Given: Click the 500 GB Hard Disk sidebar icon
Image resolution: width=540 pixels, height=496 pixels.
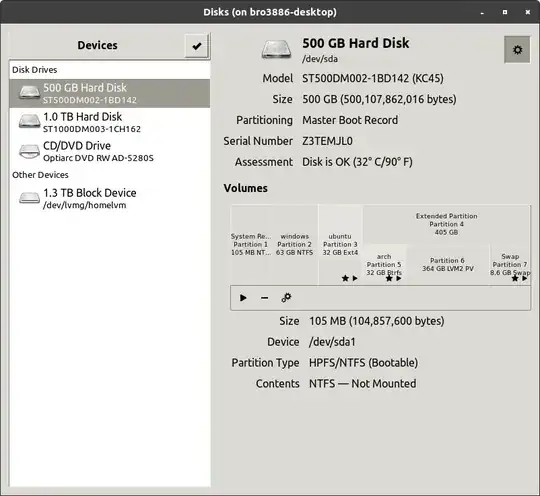Looking at the screenshot, I should click(29, 93).
